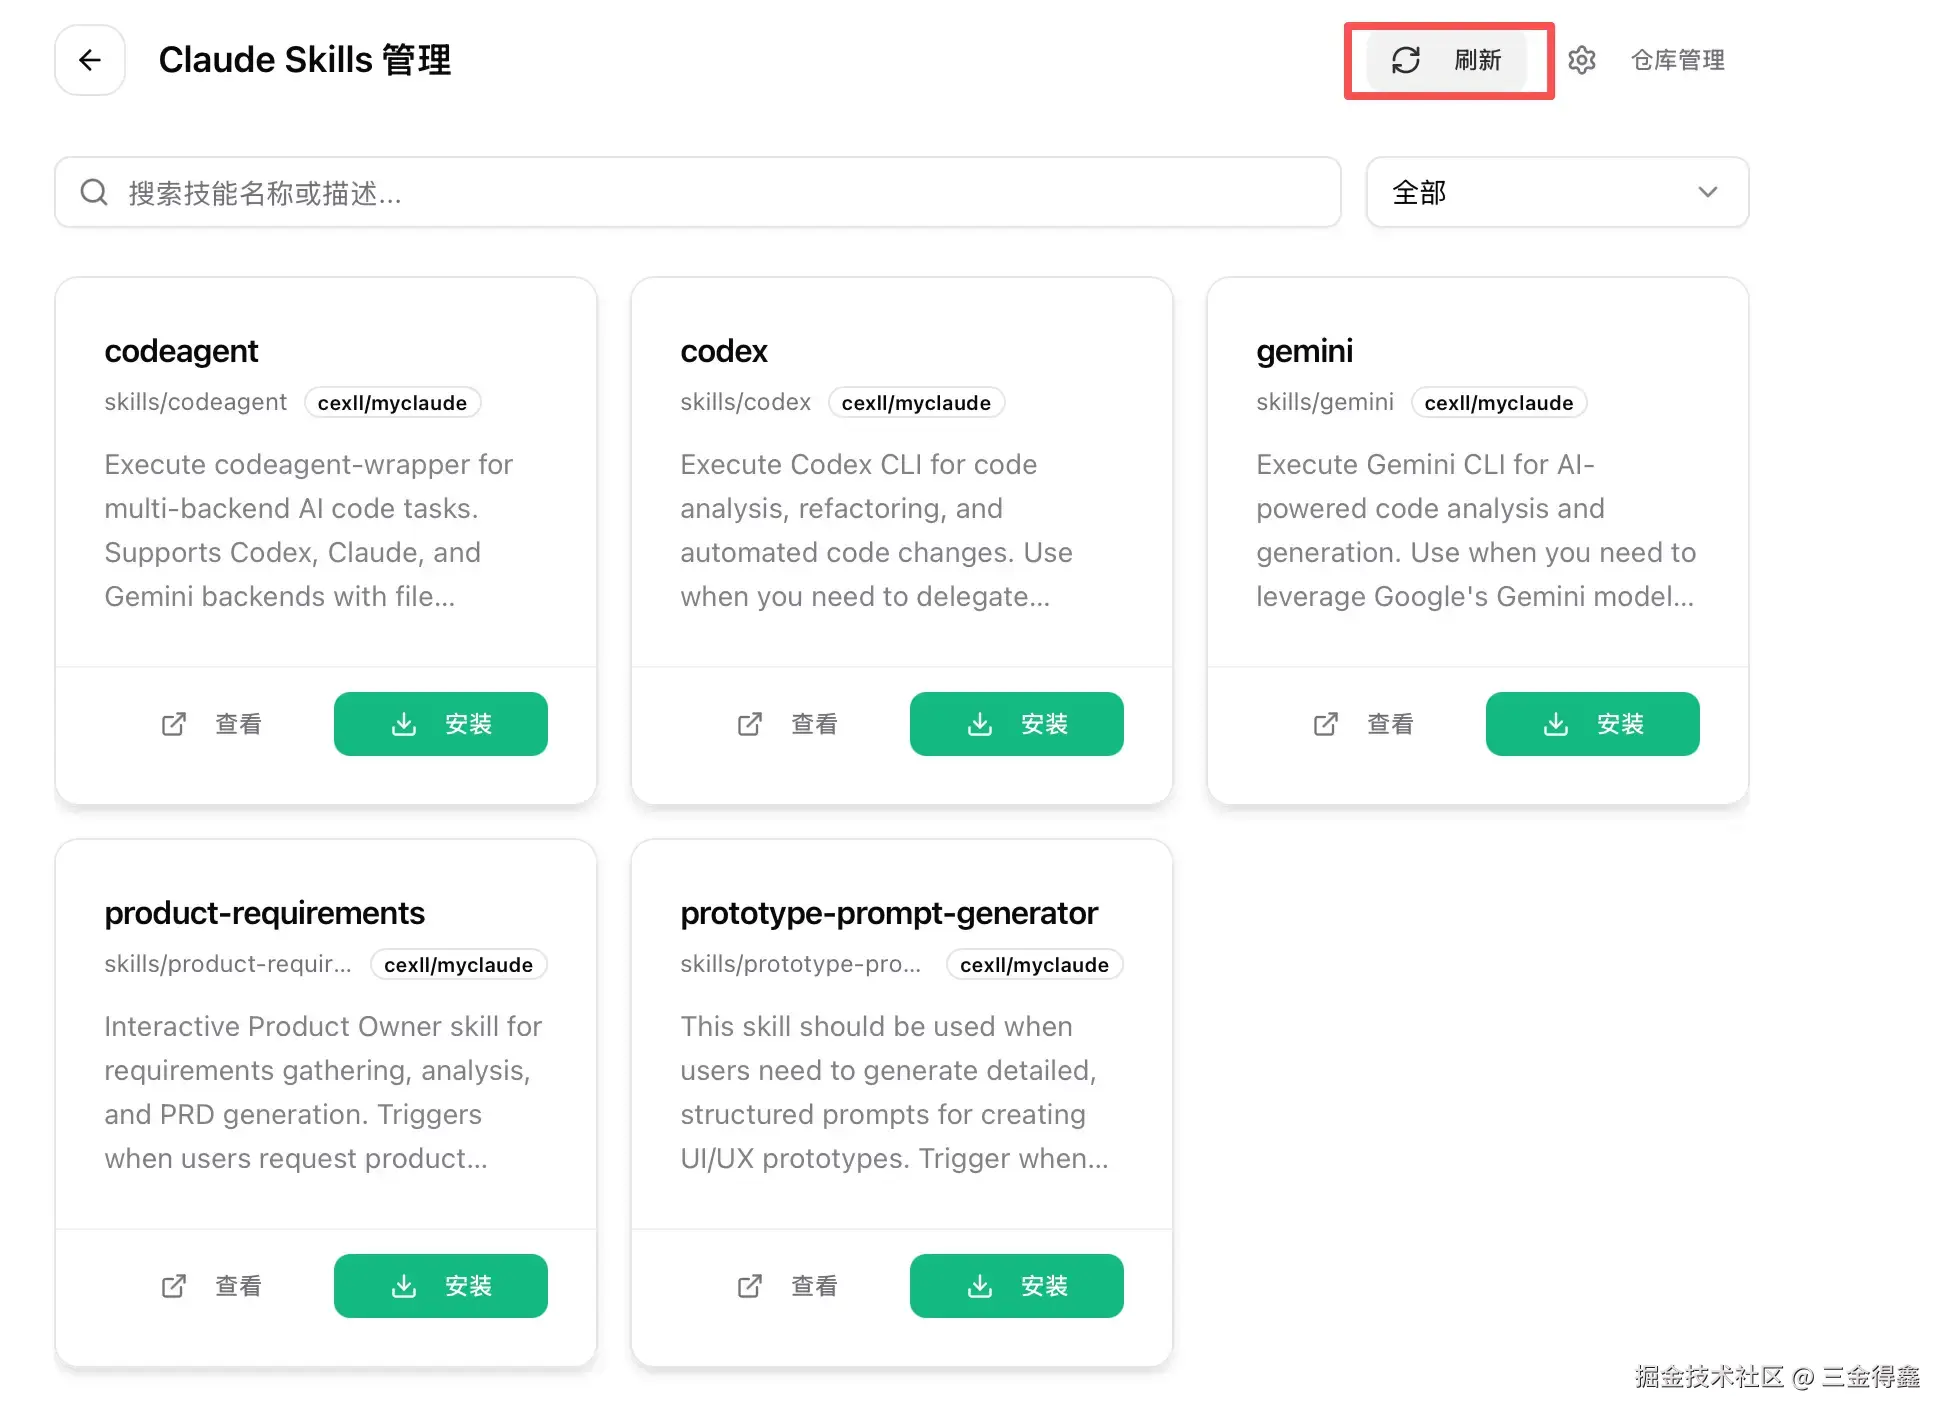View the codex skill
Viewport: 1956px width, 1426px height.
pyautogui.click(x=790, y=724)
